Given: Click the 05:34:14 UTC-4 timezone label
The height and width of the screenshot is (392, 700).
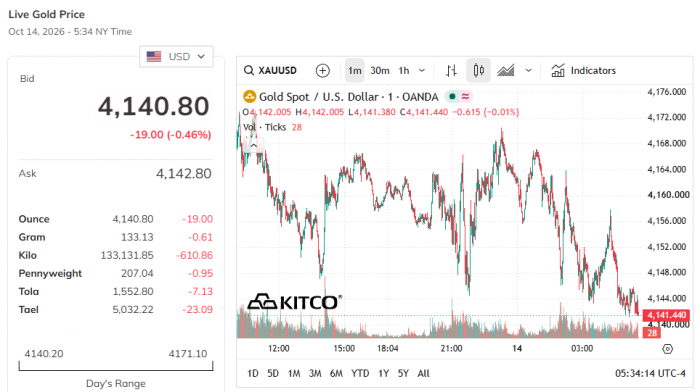Looking at the screenshot, I should pos(650,373).
